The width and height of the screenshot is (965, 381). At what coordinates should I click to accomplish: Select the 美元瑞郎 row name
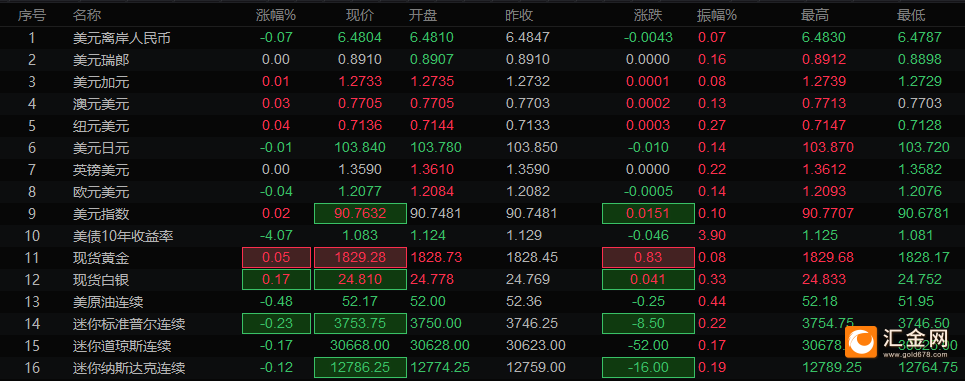[101, 60]
